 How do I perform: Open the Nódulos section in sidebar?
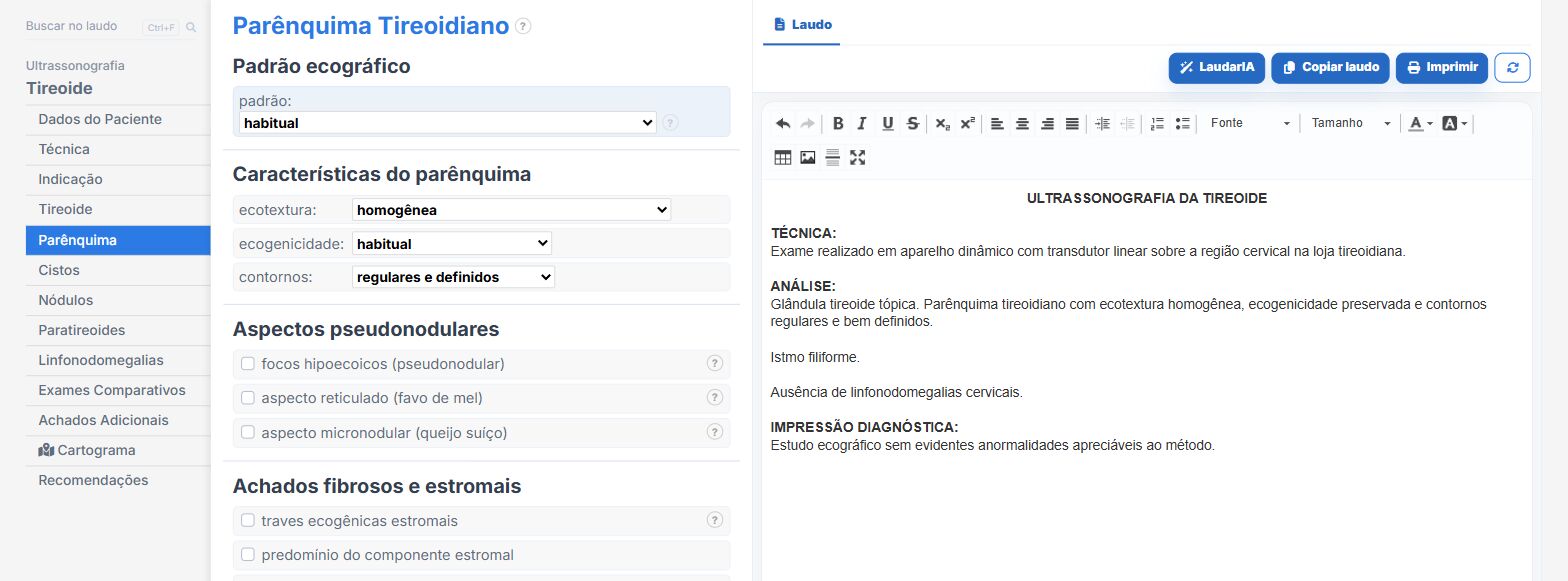(x=118, y=300)
